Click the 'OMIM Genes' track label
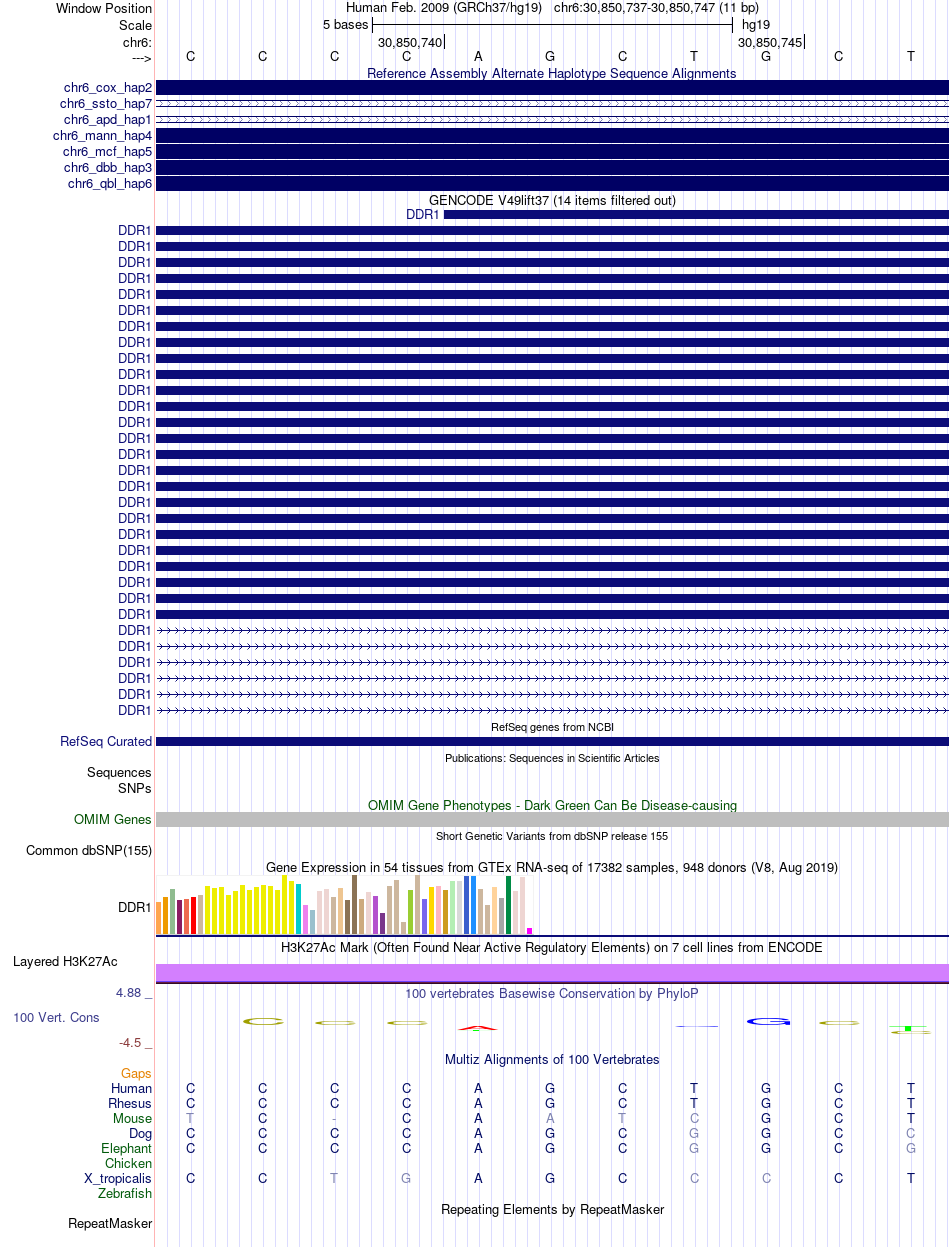Image resolution: width=950 pixels, height=1247 pixels. (113, 820)
